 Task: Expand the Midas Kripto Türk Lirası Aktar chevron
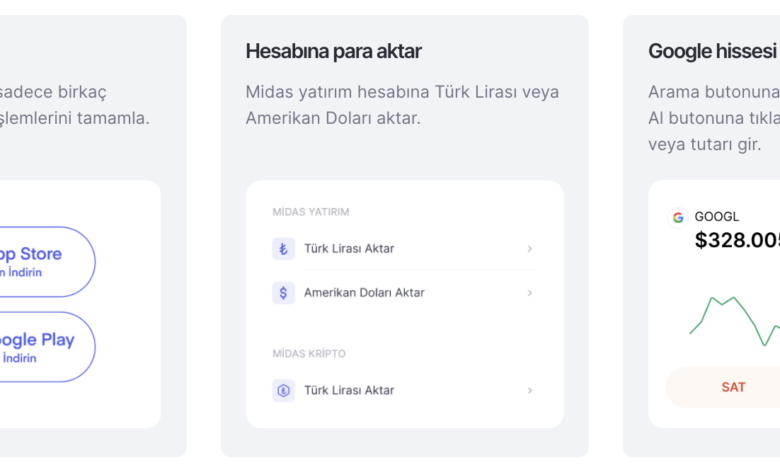pos(529,391)
